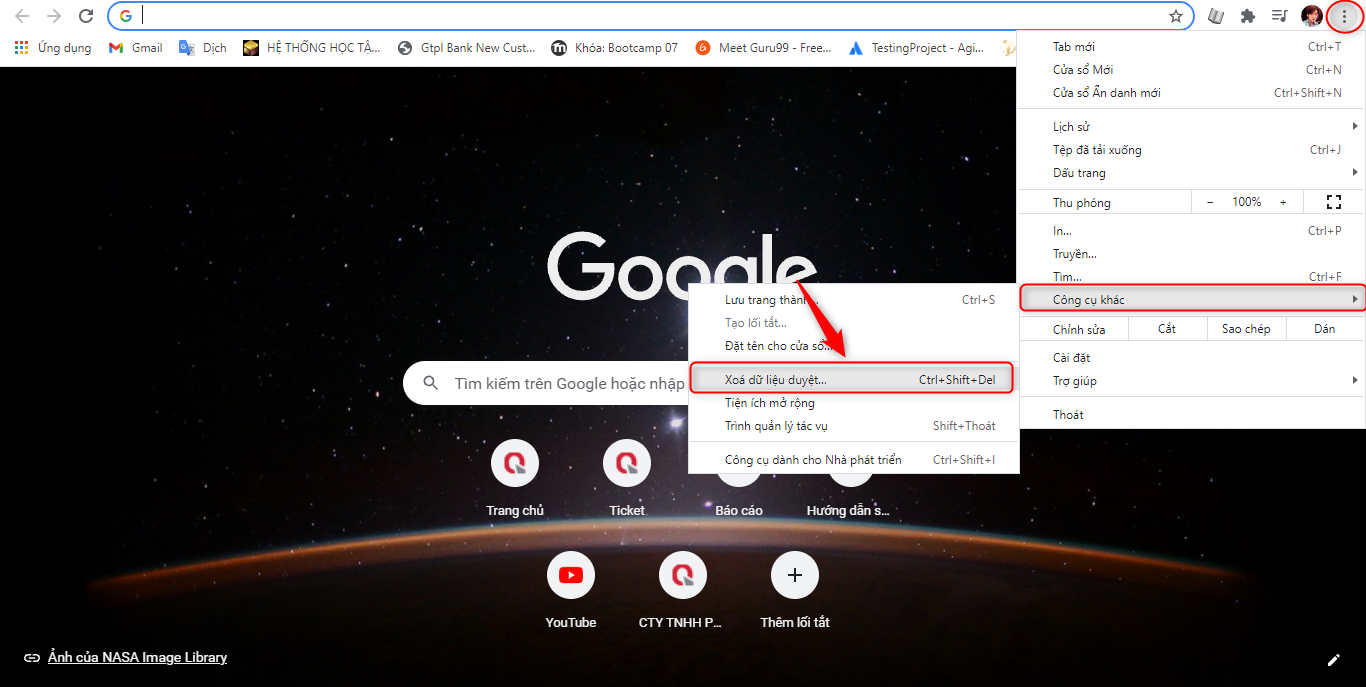Open the Ticket shortcut tile
This screenshot has width=1366, height=687.
click(x=627, y=480)
